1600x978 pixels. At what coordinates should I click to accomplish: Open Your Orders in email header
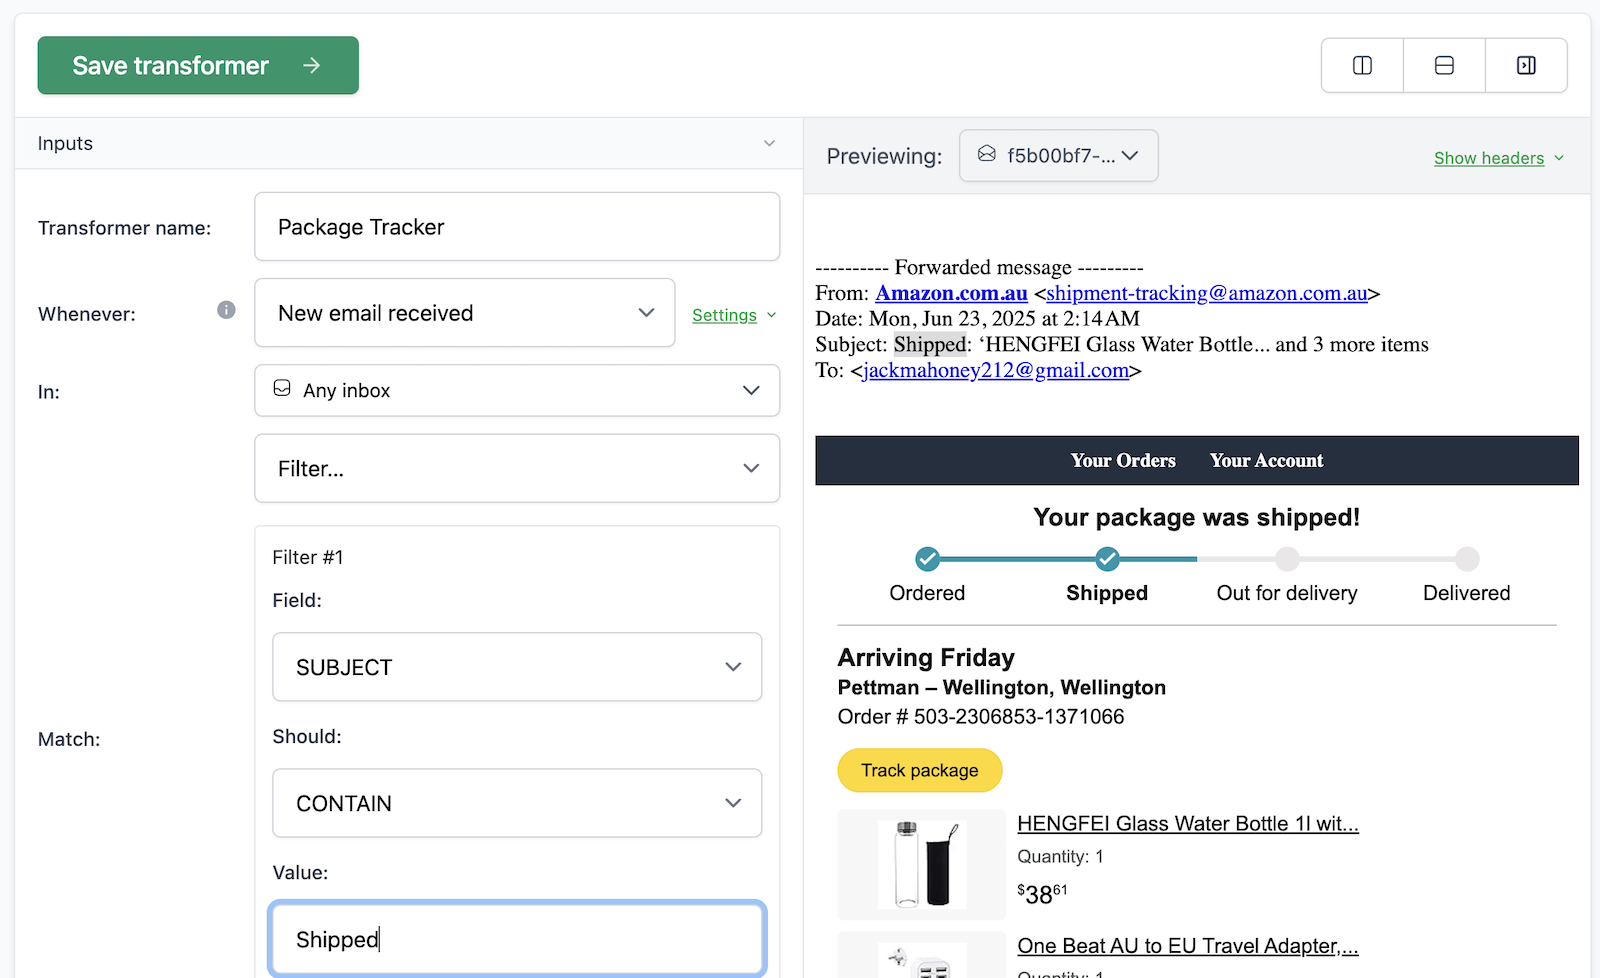[x=1123, y=461]
